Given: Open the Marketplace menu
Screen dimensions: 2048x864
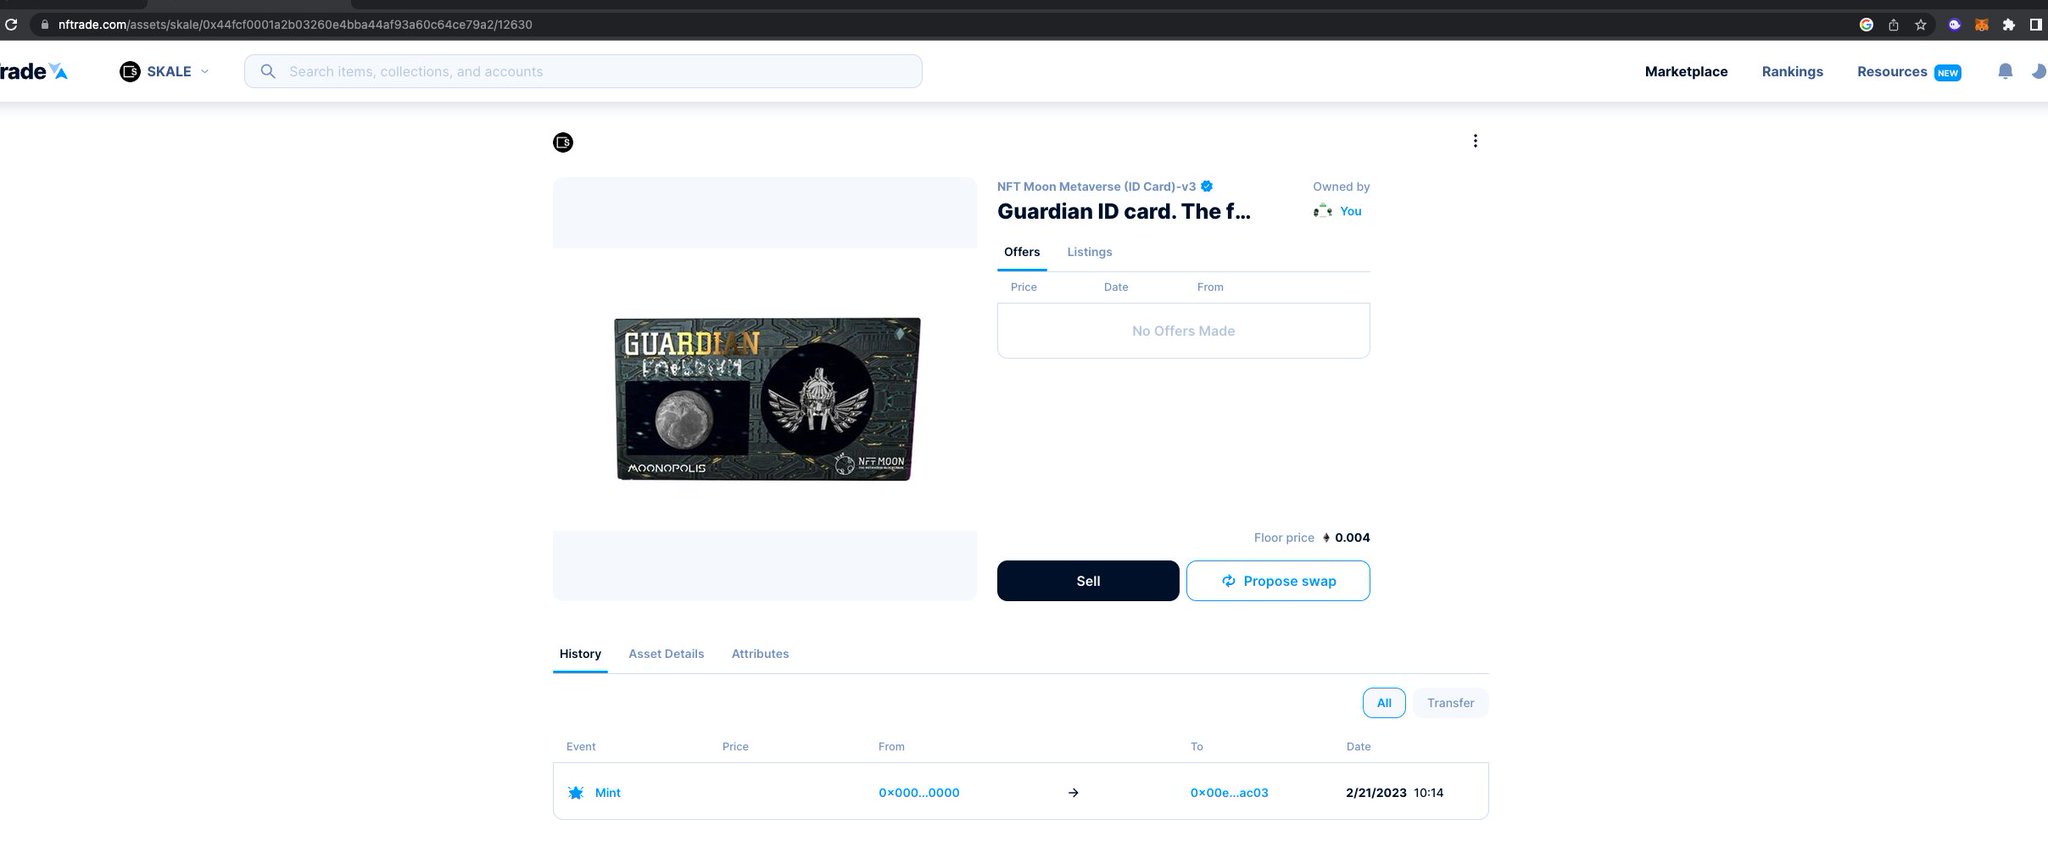Looking at the screenshot, I should pyautogui.click(x=1686, y=71).
